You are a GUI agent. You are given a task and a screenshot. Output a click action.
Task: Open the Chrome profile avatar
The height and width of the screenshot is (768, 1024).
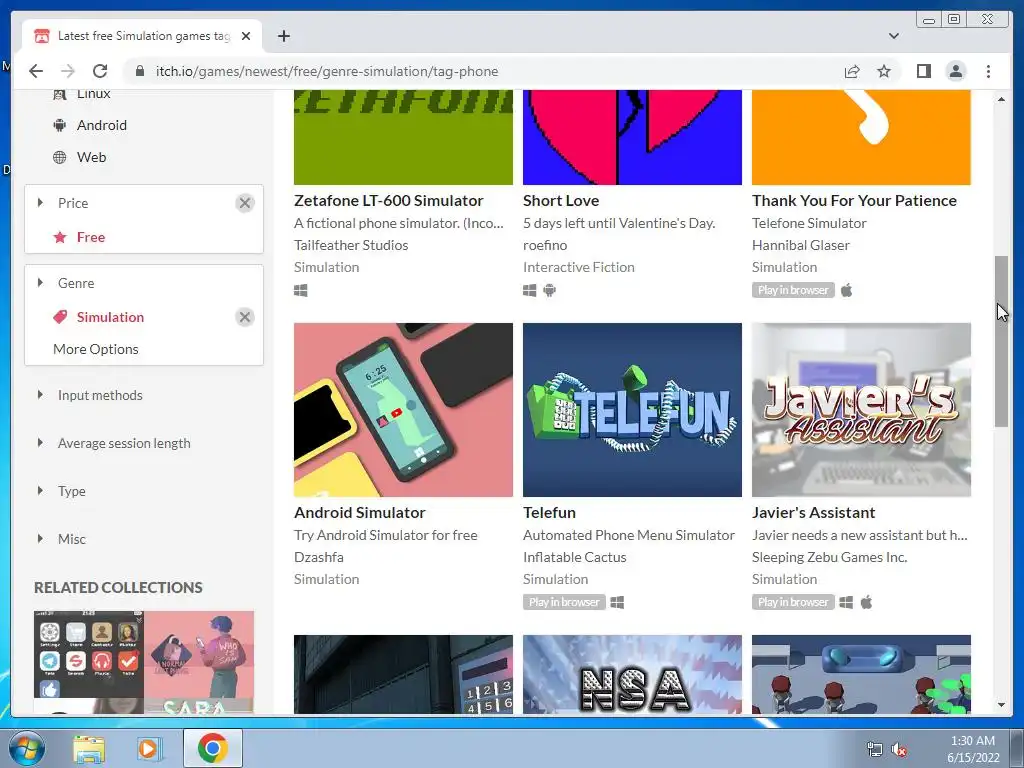(x=955, y=71)
